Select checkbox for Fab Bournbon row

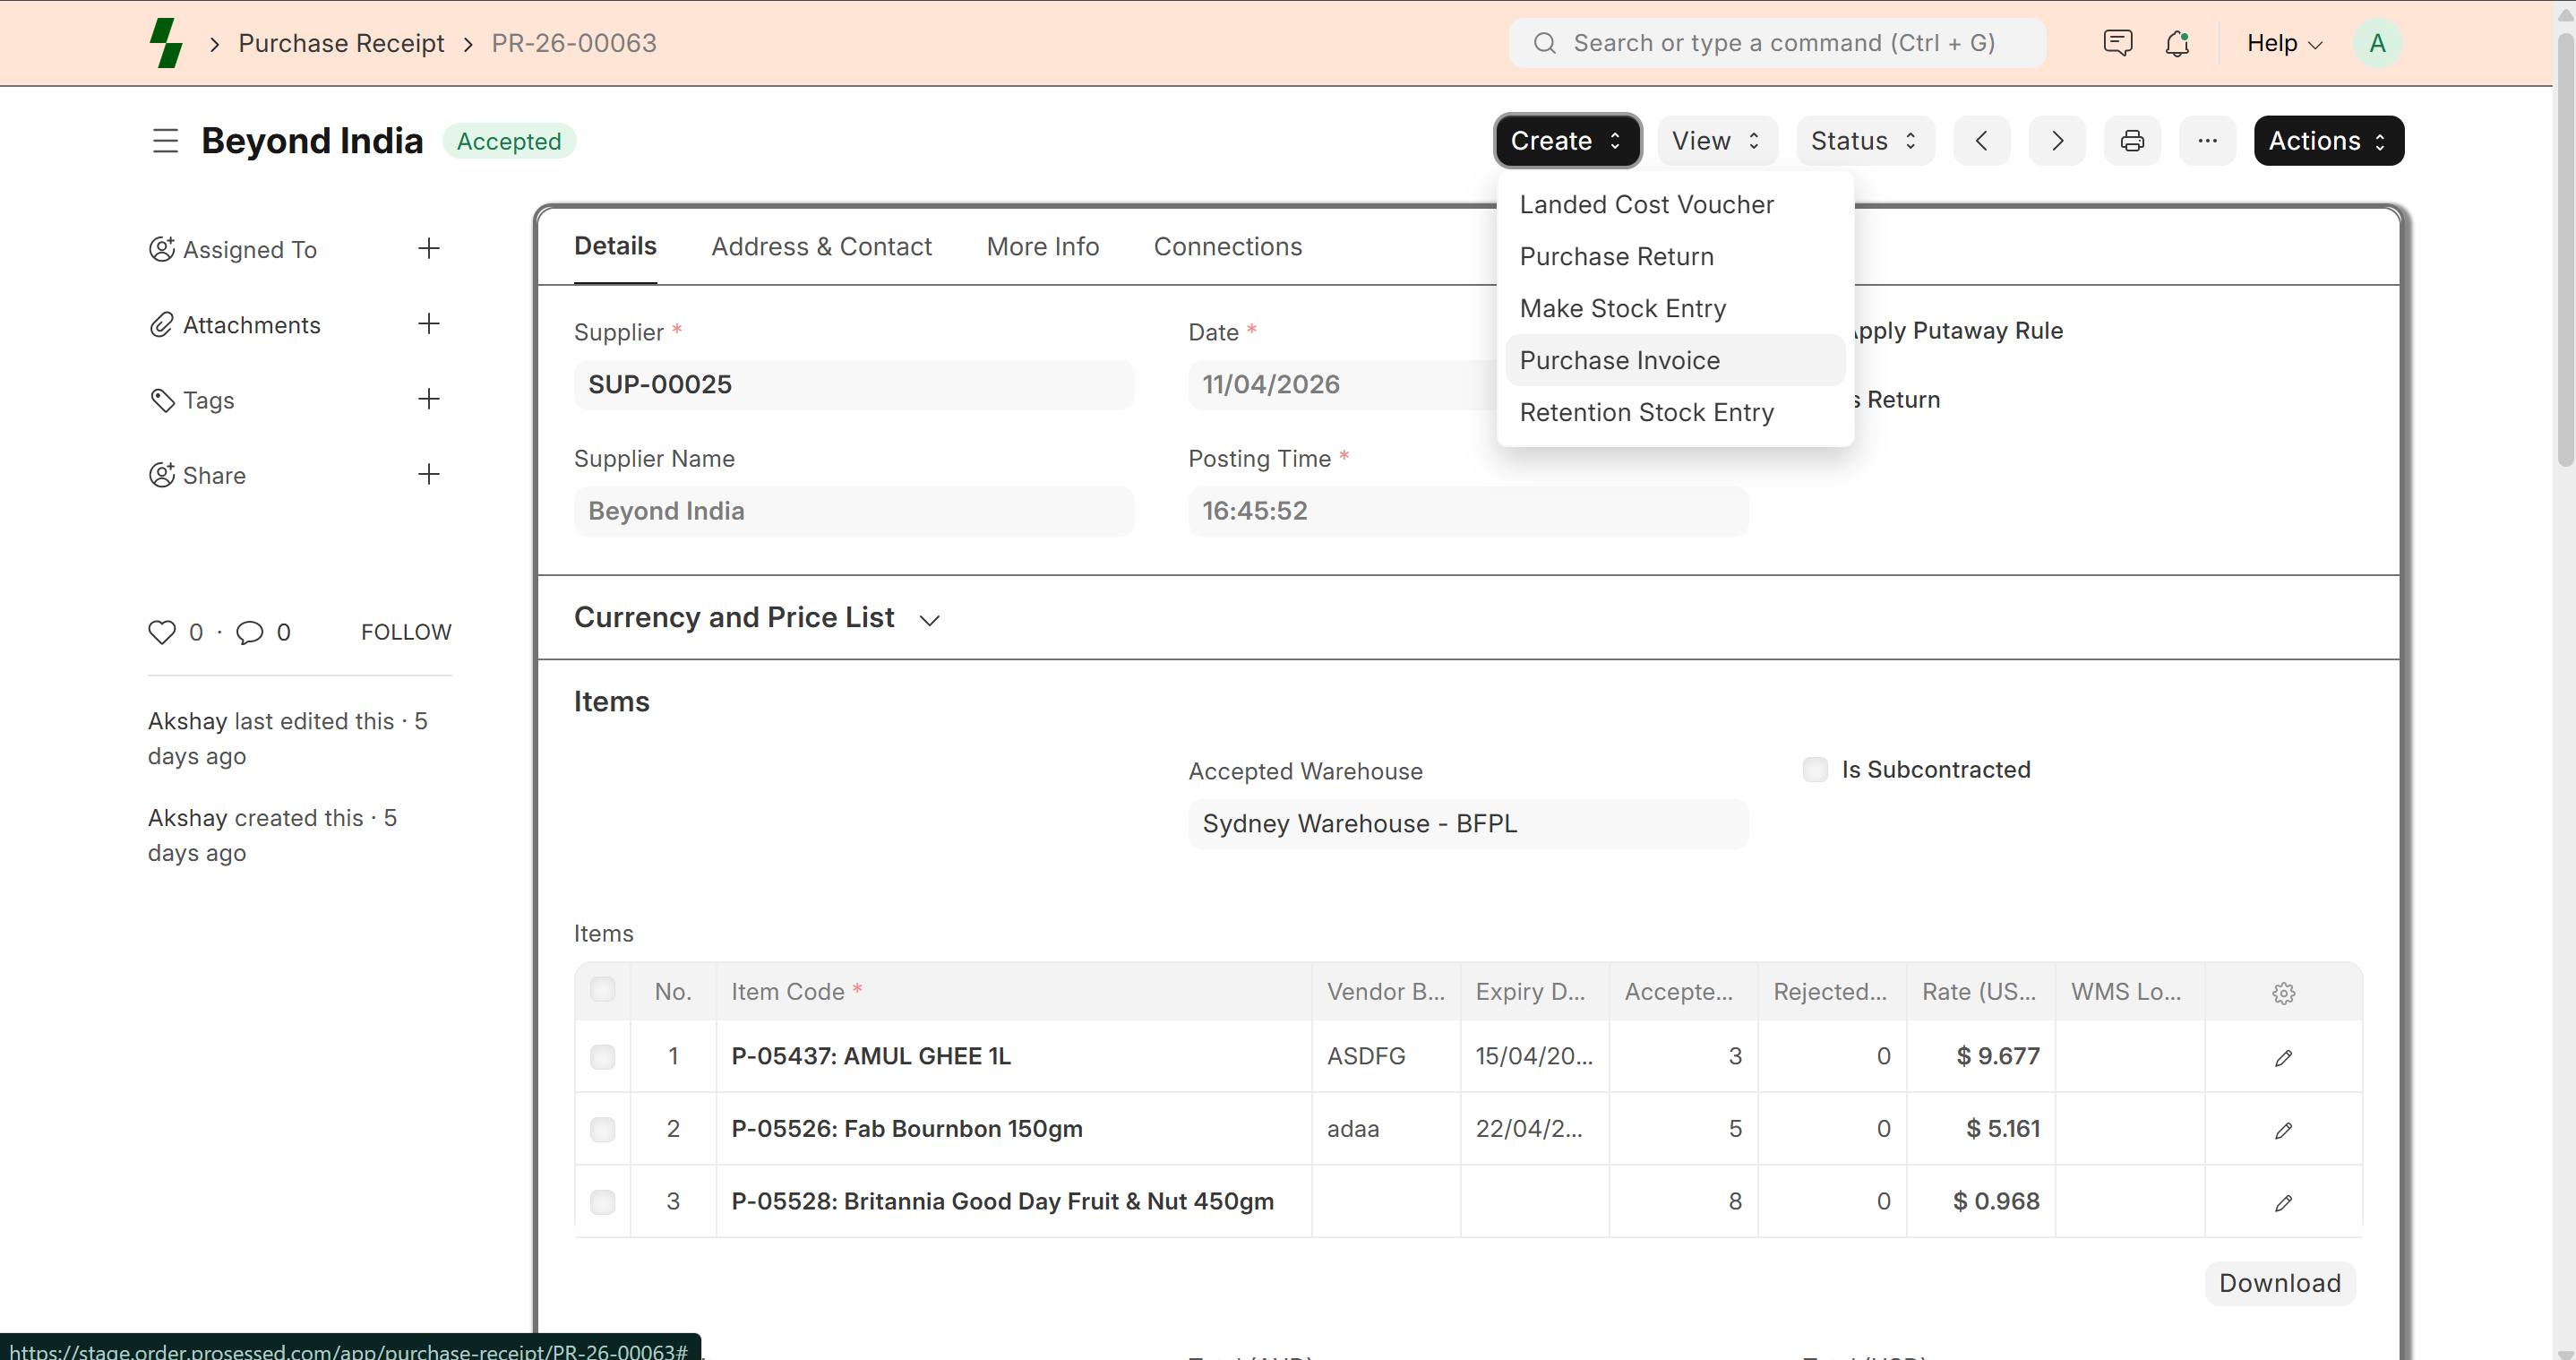pos(602,1129)
